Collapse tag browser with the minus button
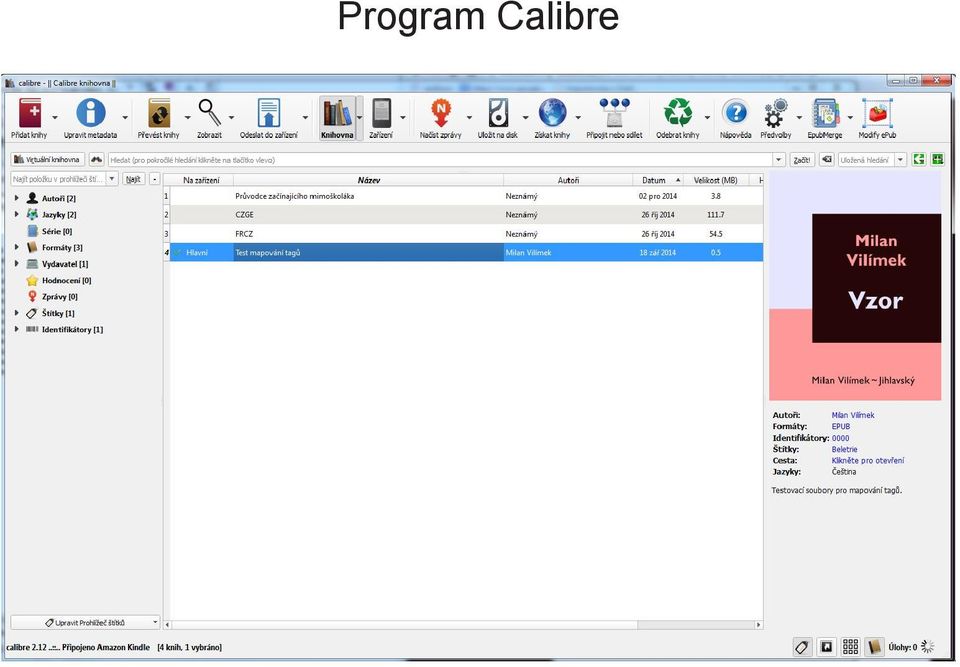The image size is (960, 667). point(154,179)
